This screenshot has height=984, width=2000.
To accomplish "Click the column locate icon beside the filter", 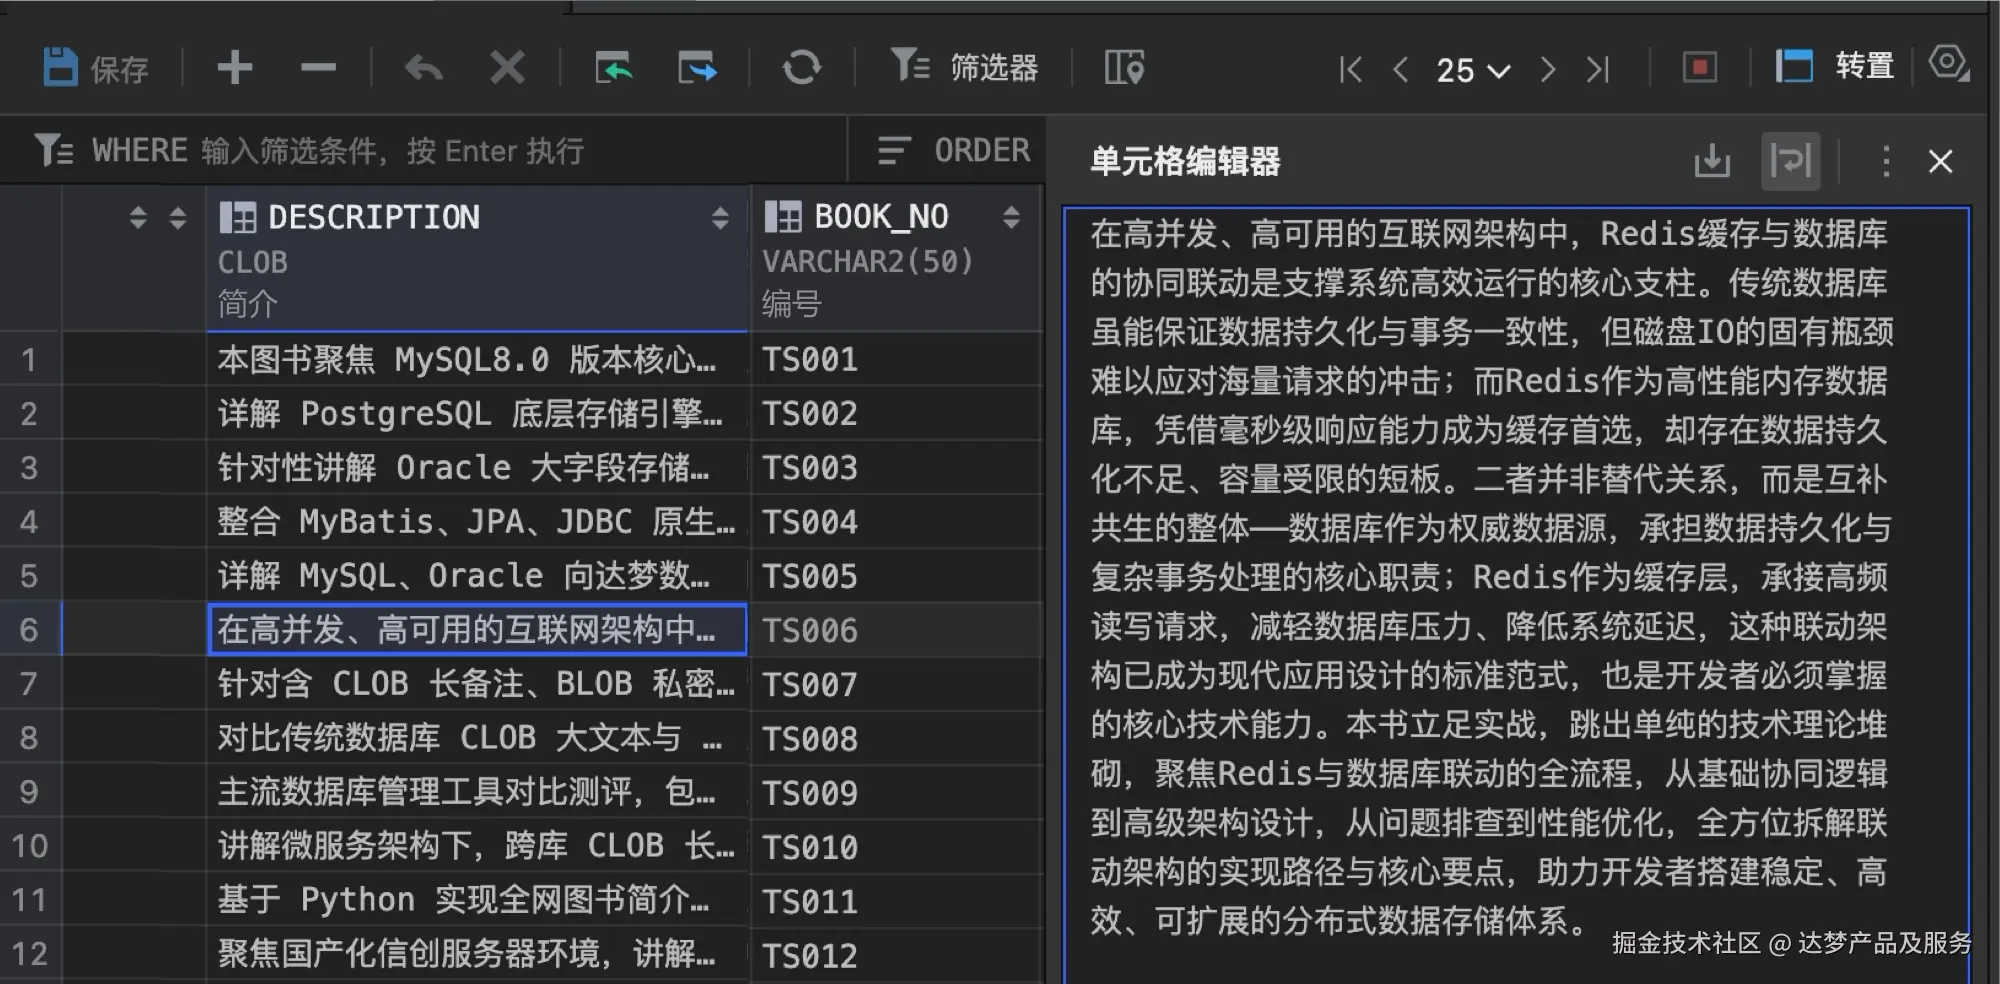I will (1121, 68).
